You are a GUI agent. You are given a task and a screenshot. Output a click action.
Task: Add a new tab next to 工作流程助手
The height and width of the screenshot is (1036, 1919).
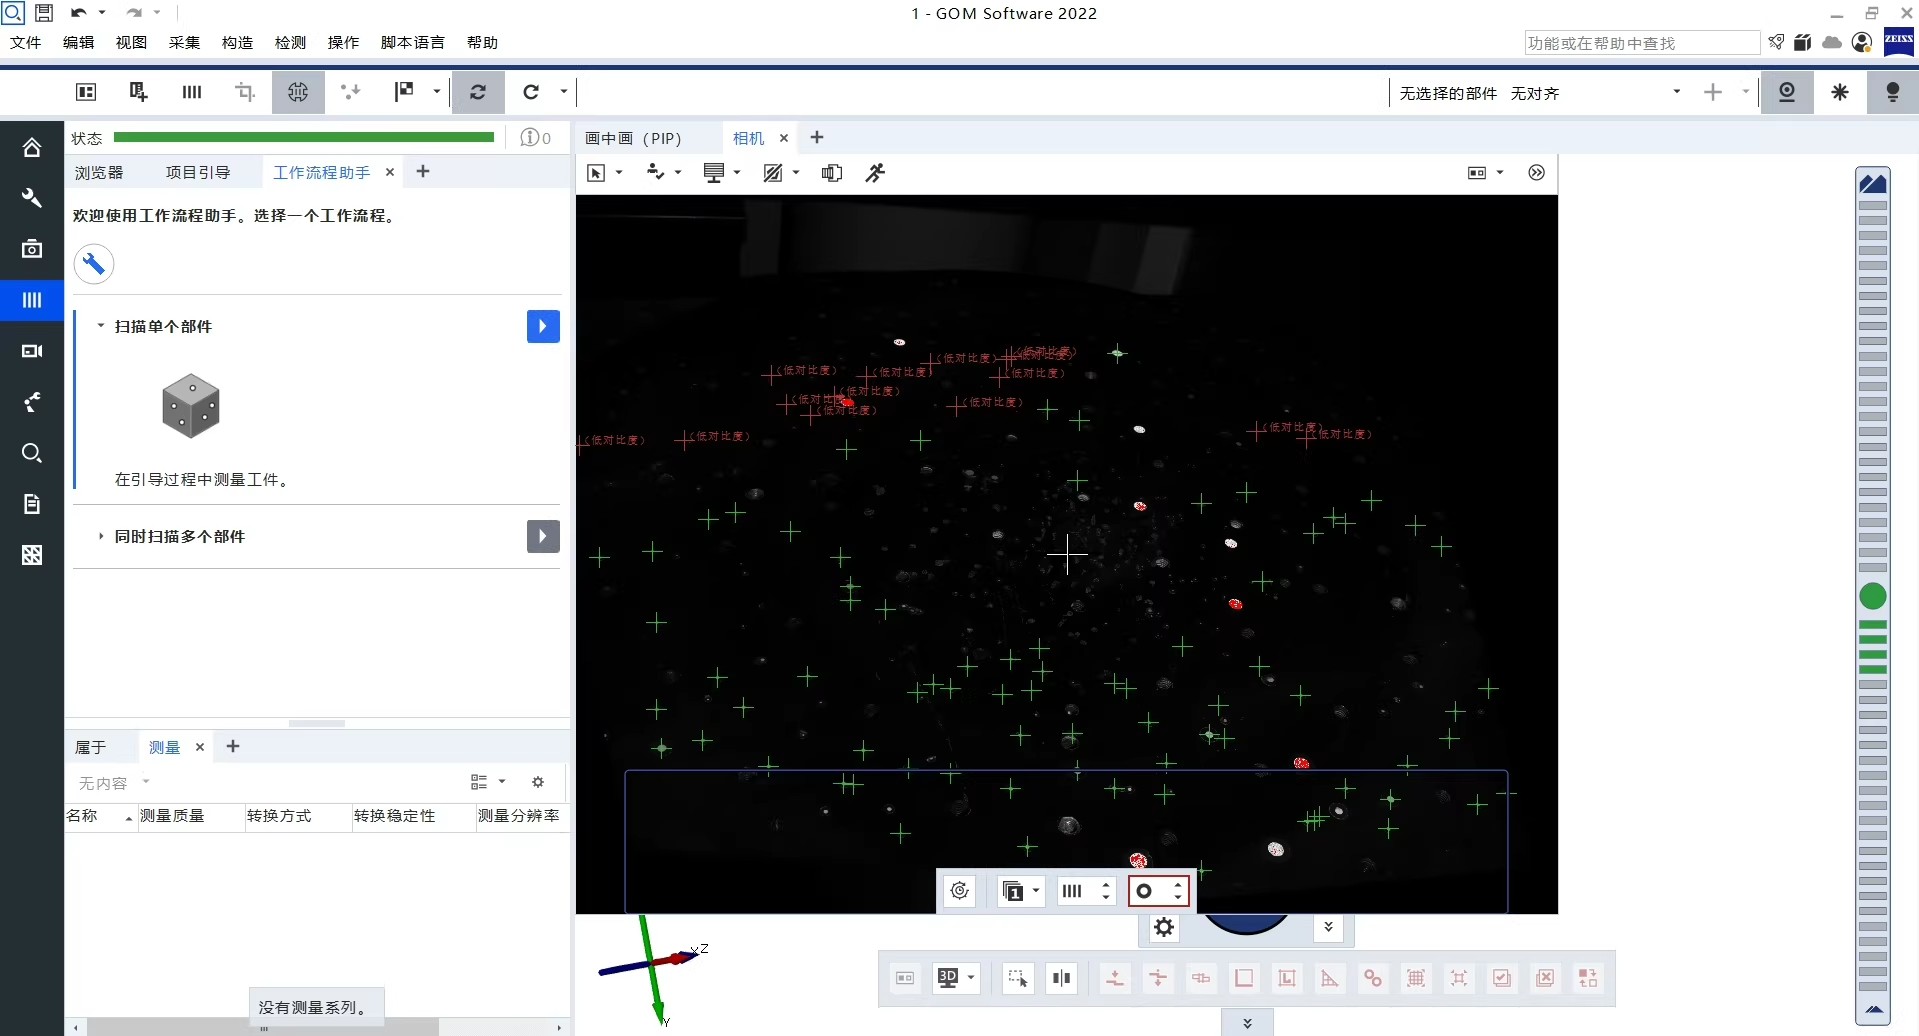[423, 171]
